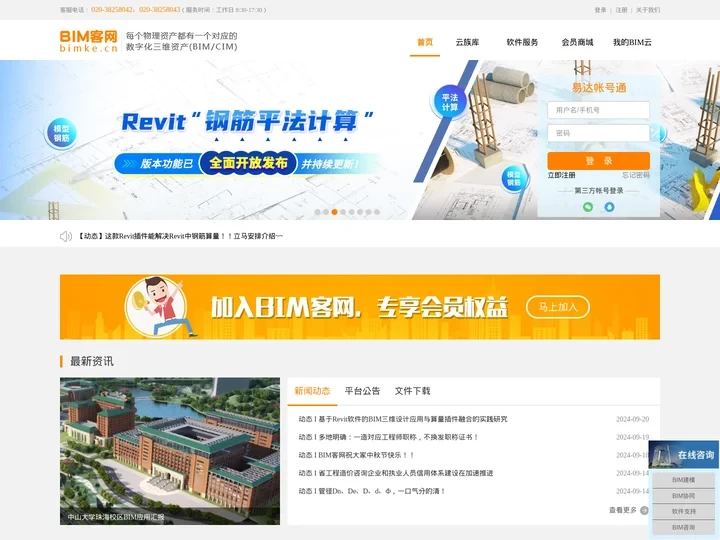
Task: Click the phone number 020-38258042
Action: (x=112, y=10)
